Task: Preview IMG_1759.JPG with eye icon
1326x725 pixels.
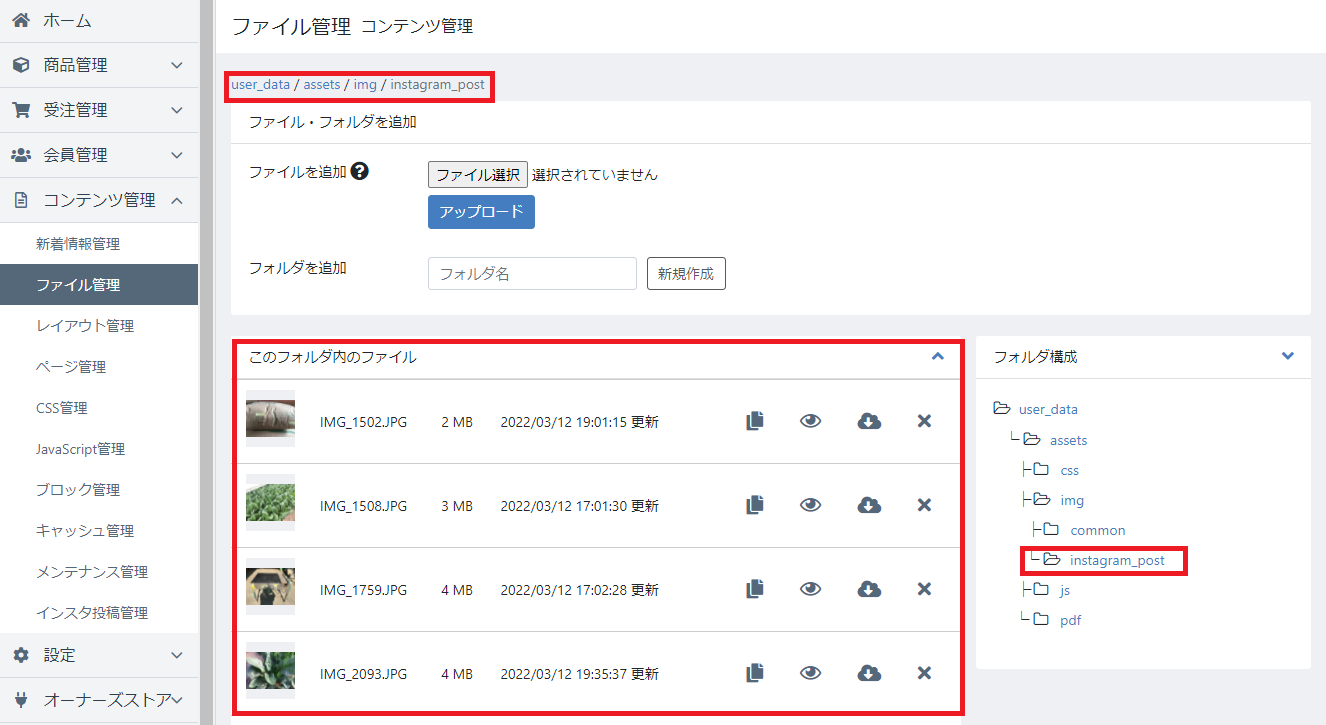Action: (x=810, y=590)
